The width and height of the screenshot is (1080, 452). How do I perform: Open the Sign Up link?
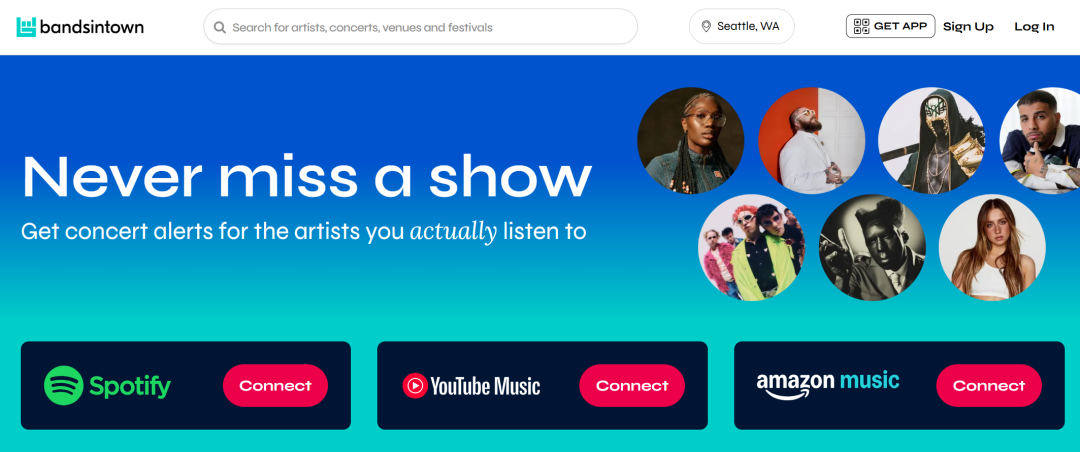[968, 27]
